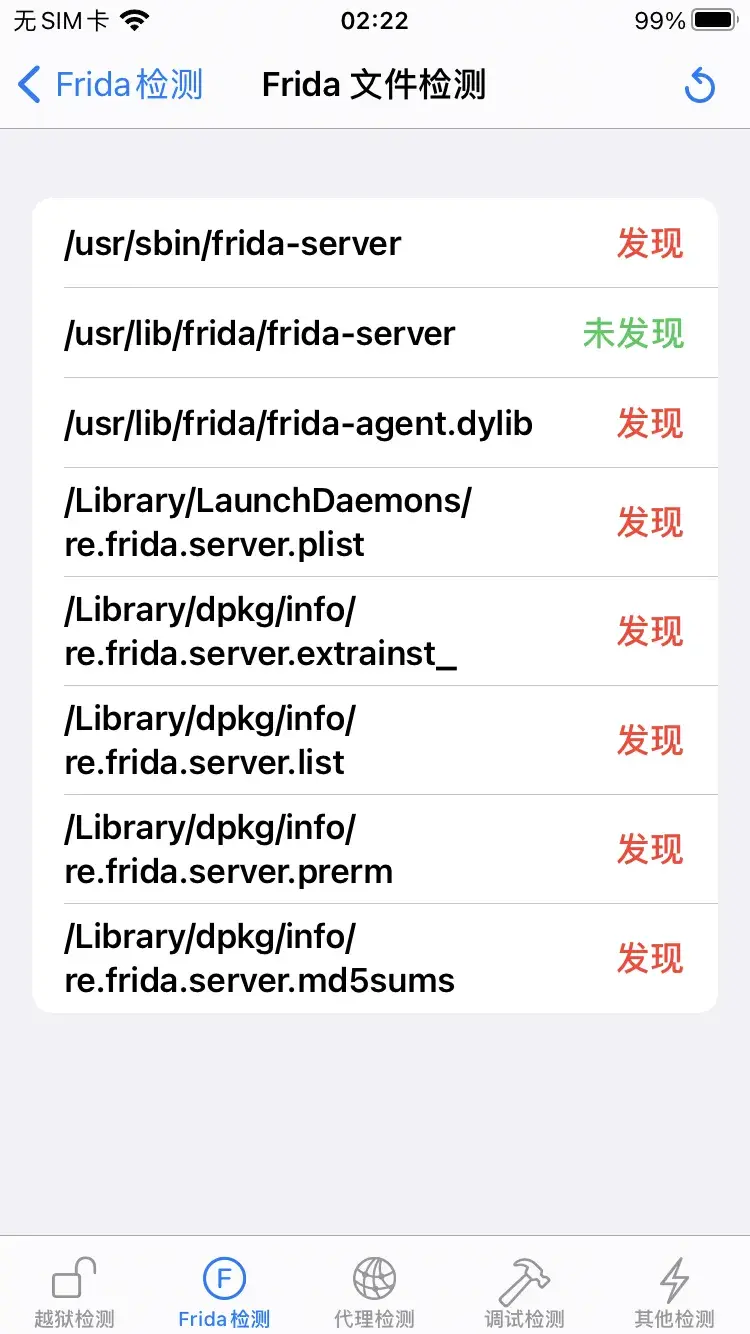Tap the Wi-Fi icon in the status bar
The width and height of the screenshot is (750, 1334).
133,20
